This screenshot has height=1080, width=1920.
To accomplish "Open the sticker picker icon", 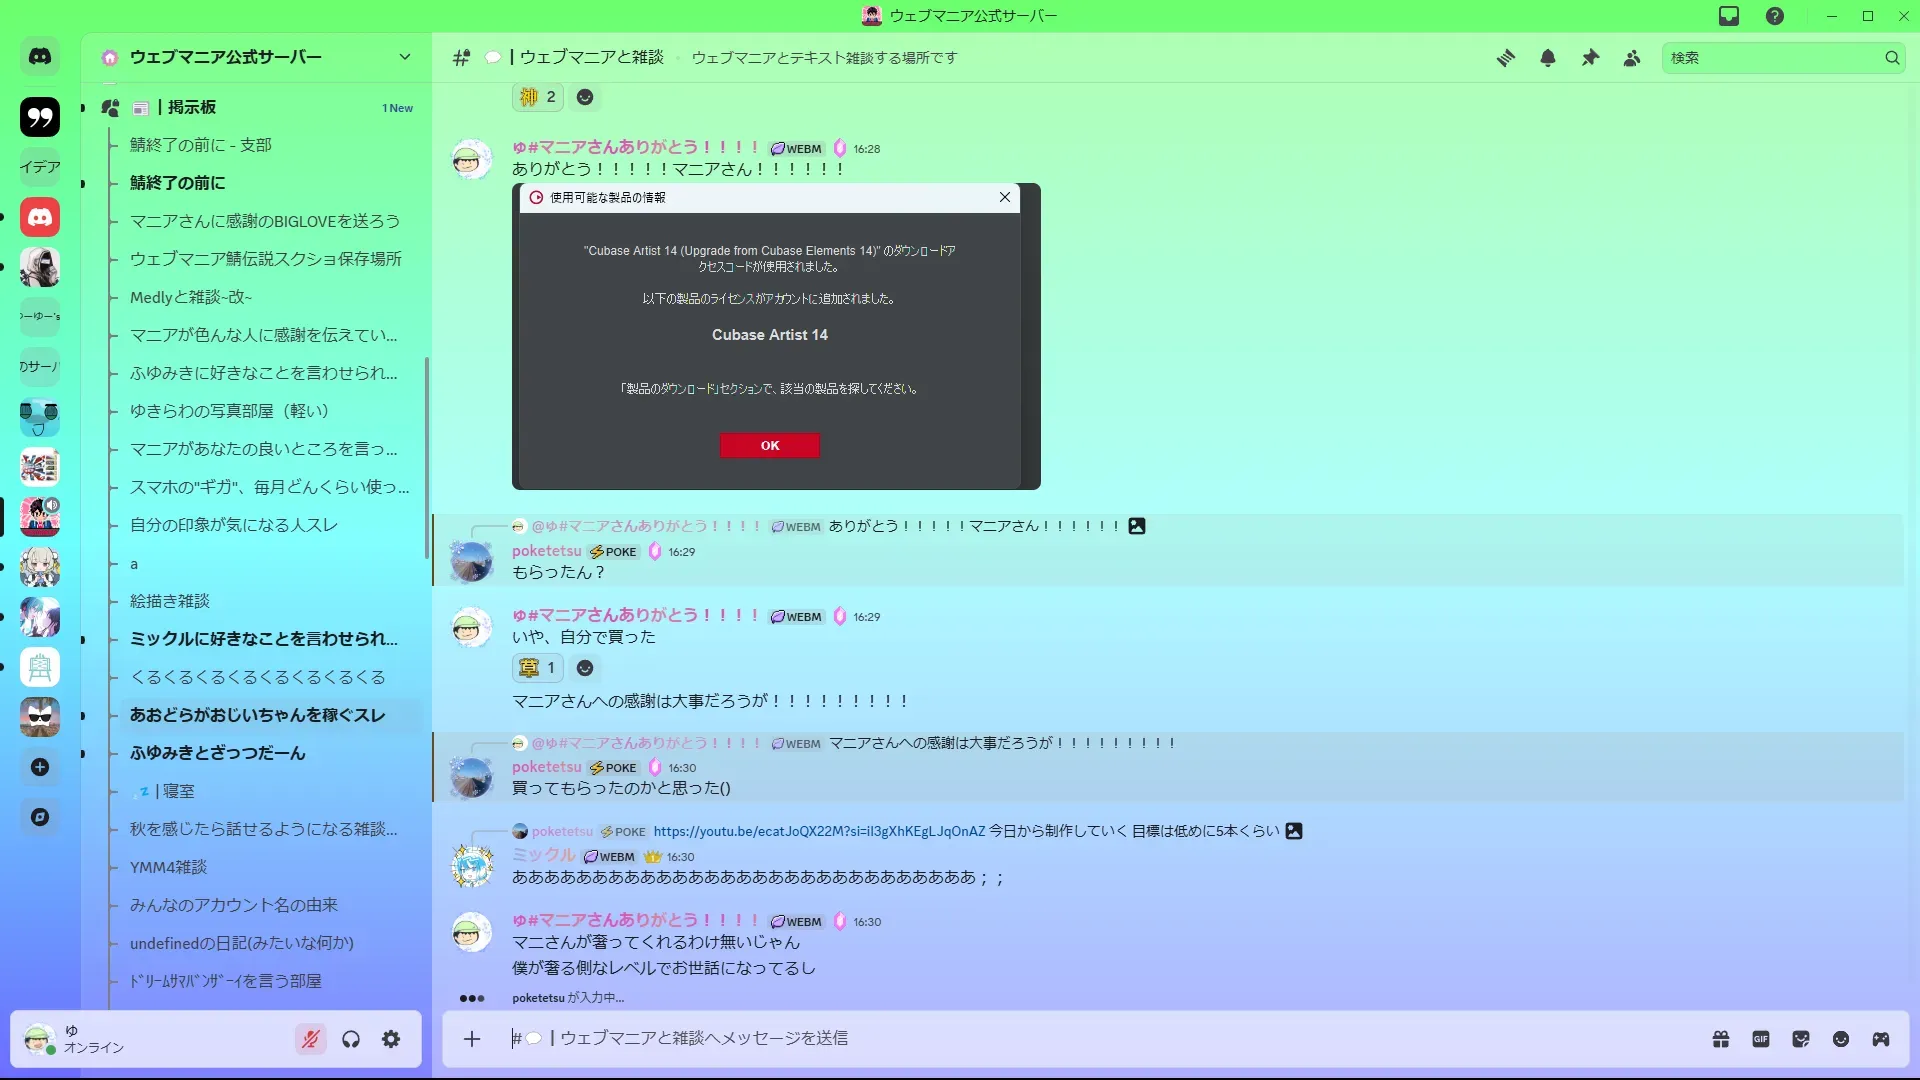I will 1801,1039.
